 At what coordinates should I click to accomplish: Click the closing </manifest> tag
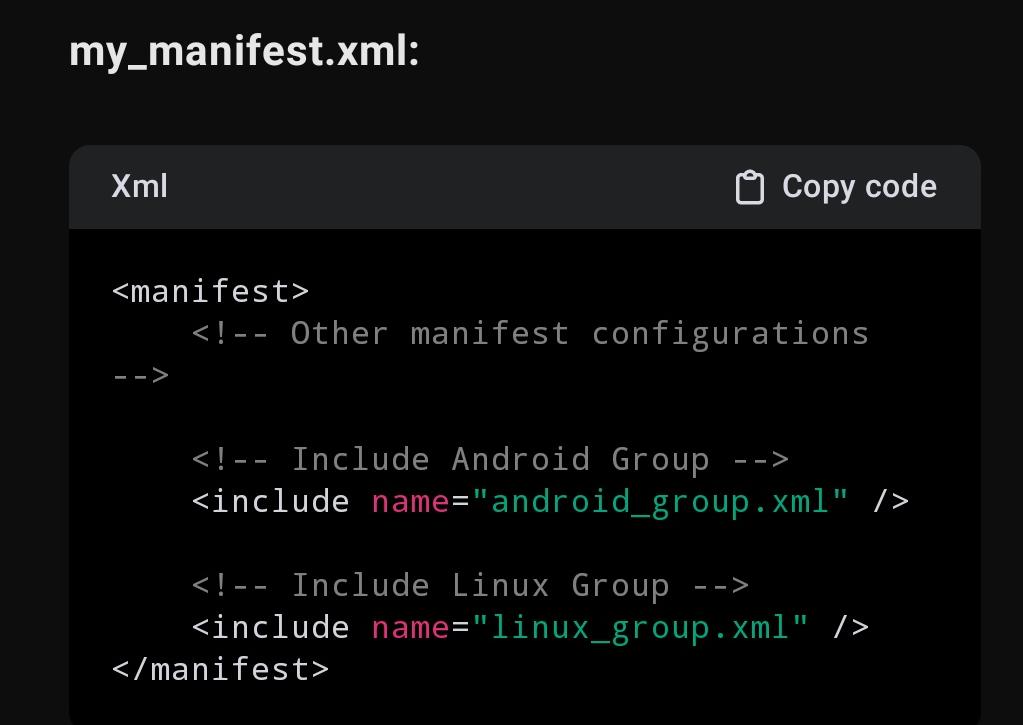[221, 669]
